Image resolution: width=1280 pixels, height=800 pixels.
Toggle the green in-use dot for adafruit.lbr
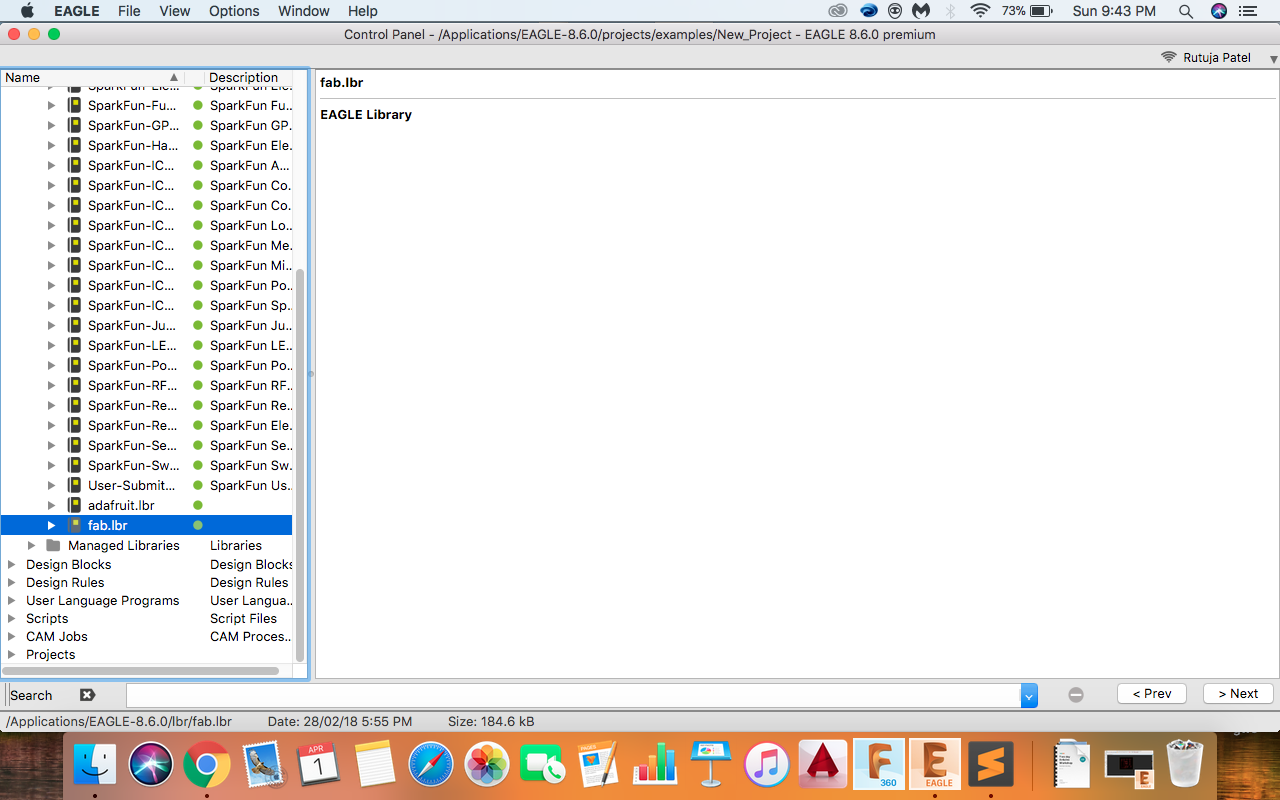(x=198, y=505)
